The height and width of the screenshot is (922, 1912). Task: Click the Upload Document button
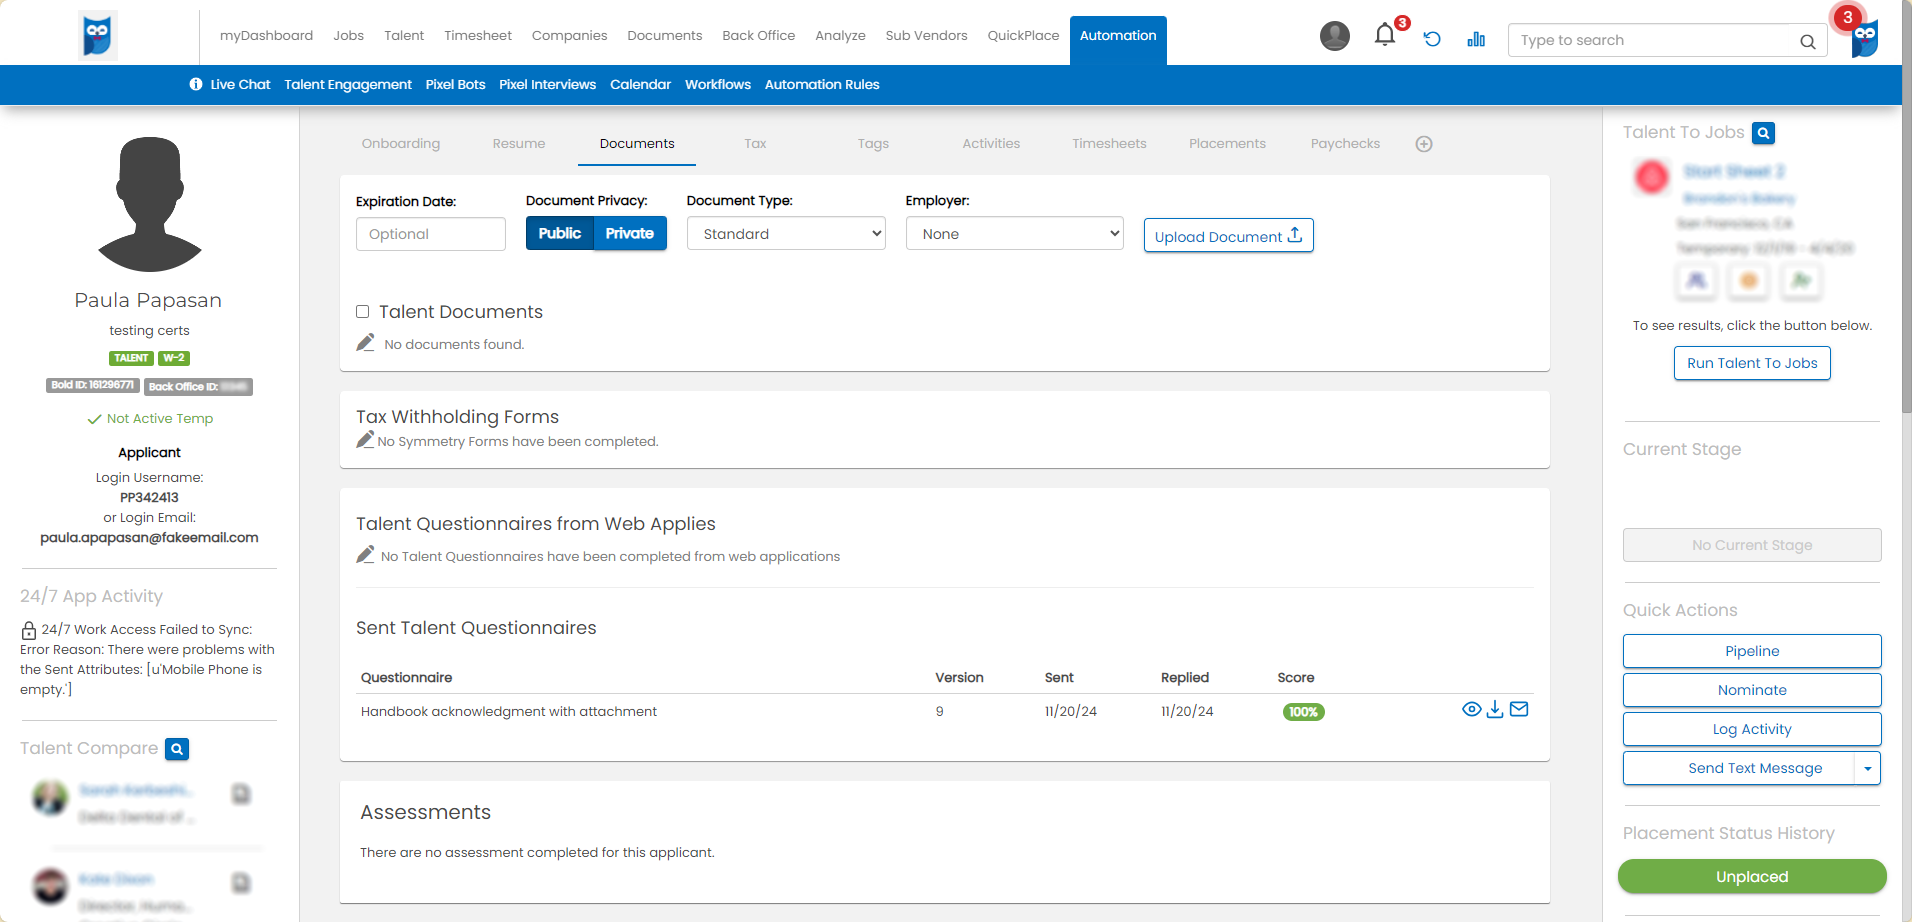pos(1228,235)
